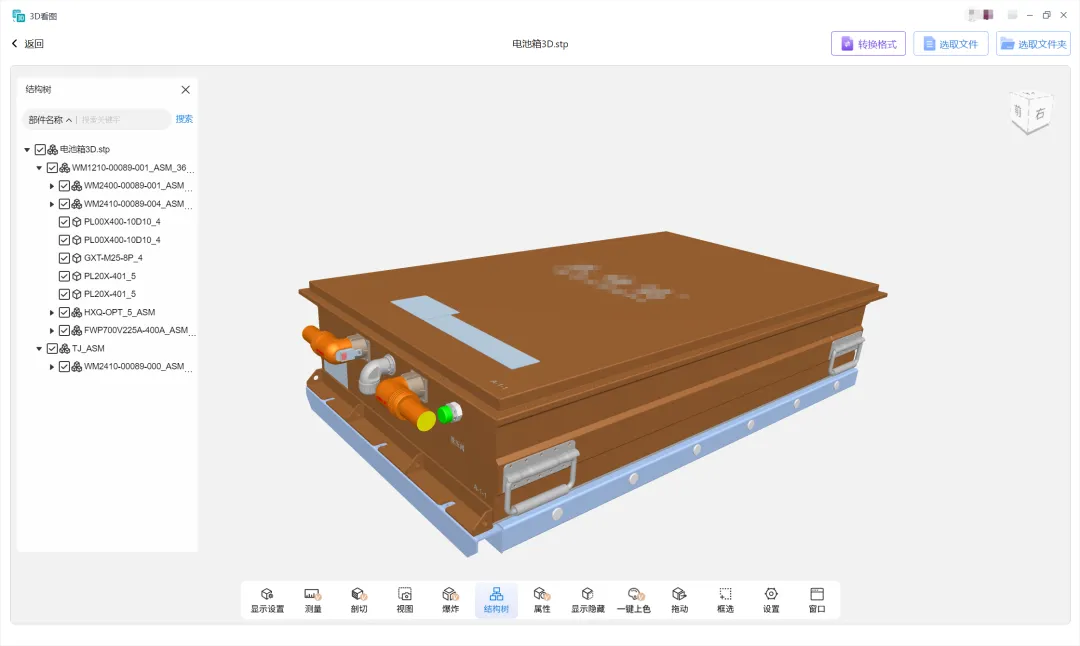Open the 窗口 window tool
Image resolution: width=1080 pixels, height=646 pixels.
point(817,600)
